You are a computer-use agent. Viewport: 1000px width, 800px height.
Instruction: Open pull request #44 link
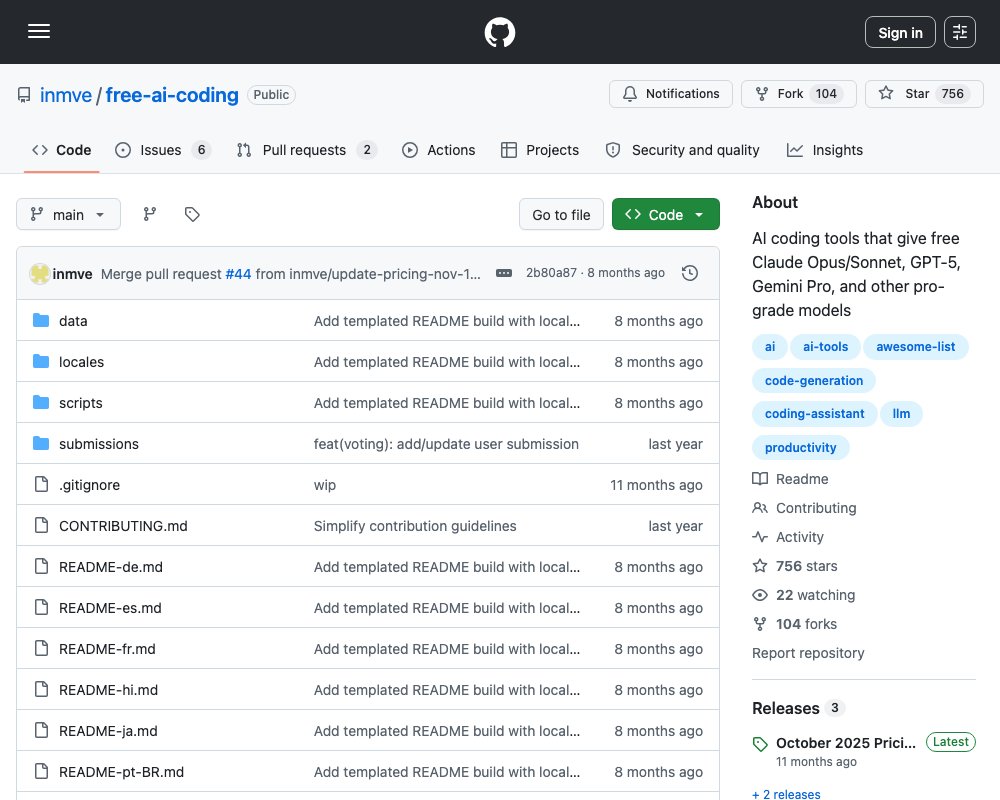pos(238,274)
